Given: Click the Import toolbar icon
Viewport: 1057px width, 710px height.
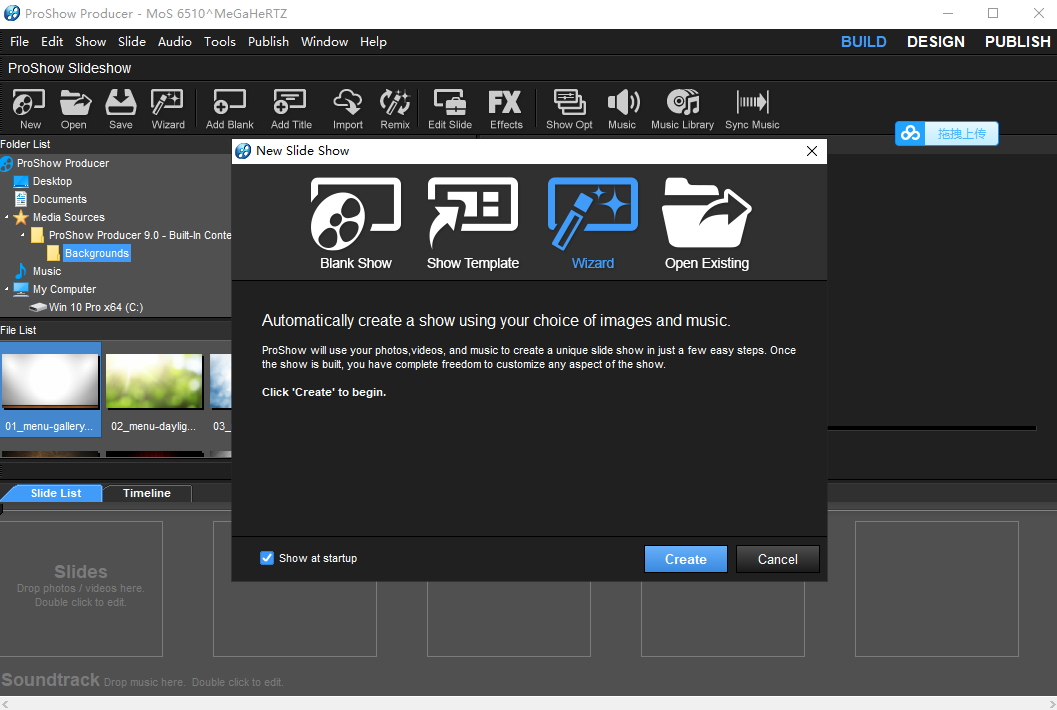Looking at the screenshot, I should (x=348, y=109).
